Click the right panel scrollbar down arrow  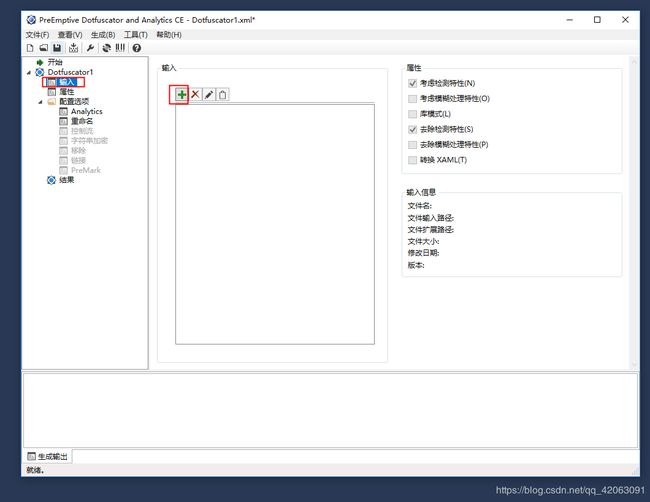point(634,364)
